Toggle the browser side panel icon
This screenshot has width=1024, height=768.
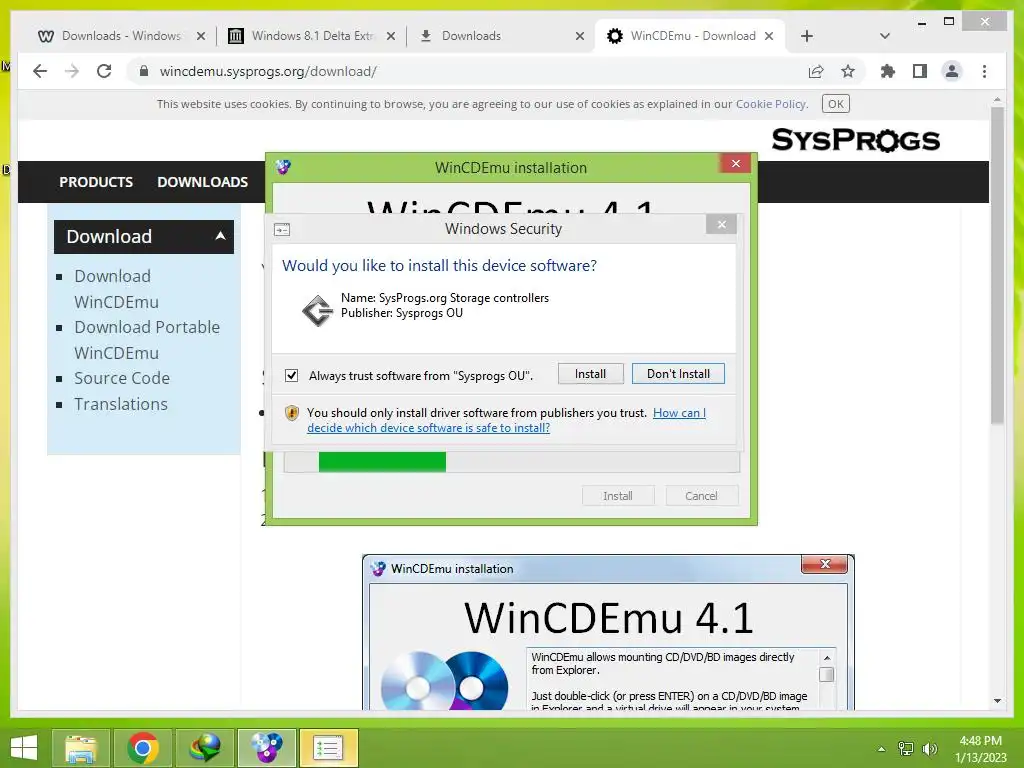point(920,71)
